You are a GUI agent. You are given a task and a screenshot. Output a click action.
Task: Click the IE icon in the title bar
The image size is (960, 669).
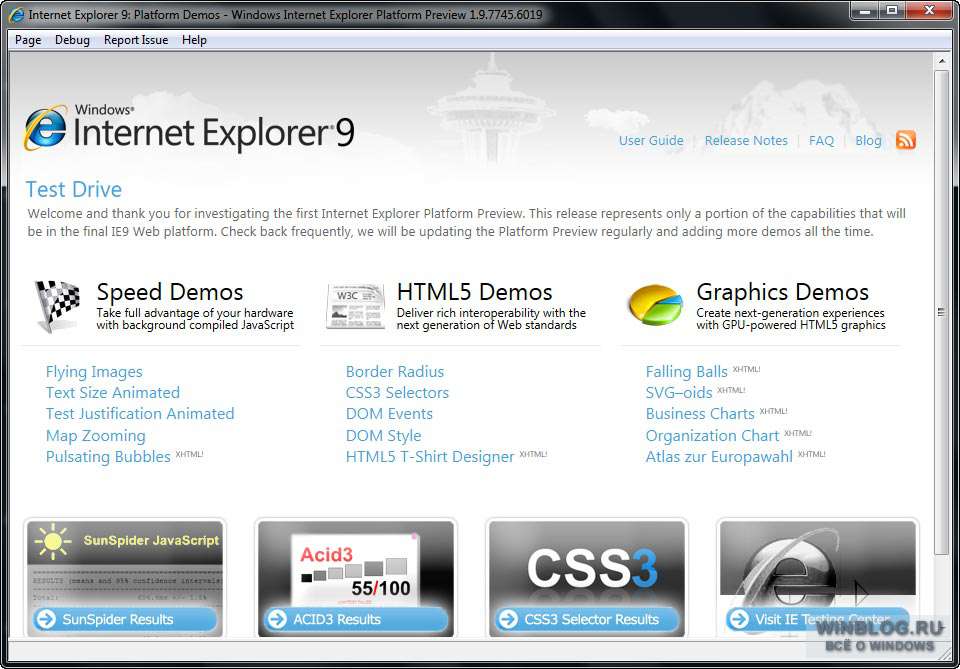click(x=17, y=14)
